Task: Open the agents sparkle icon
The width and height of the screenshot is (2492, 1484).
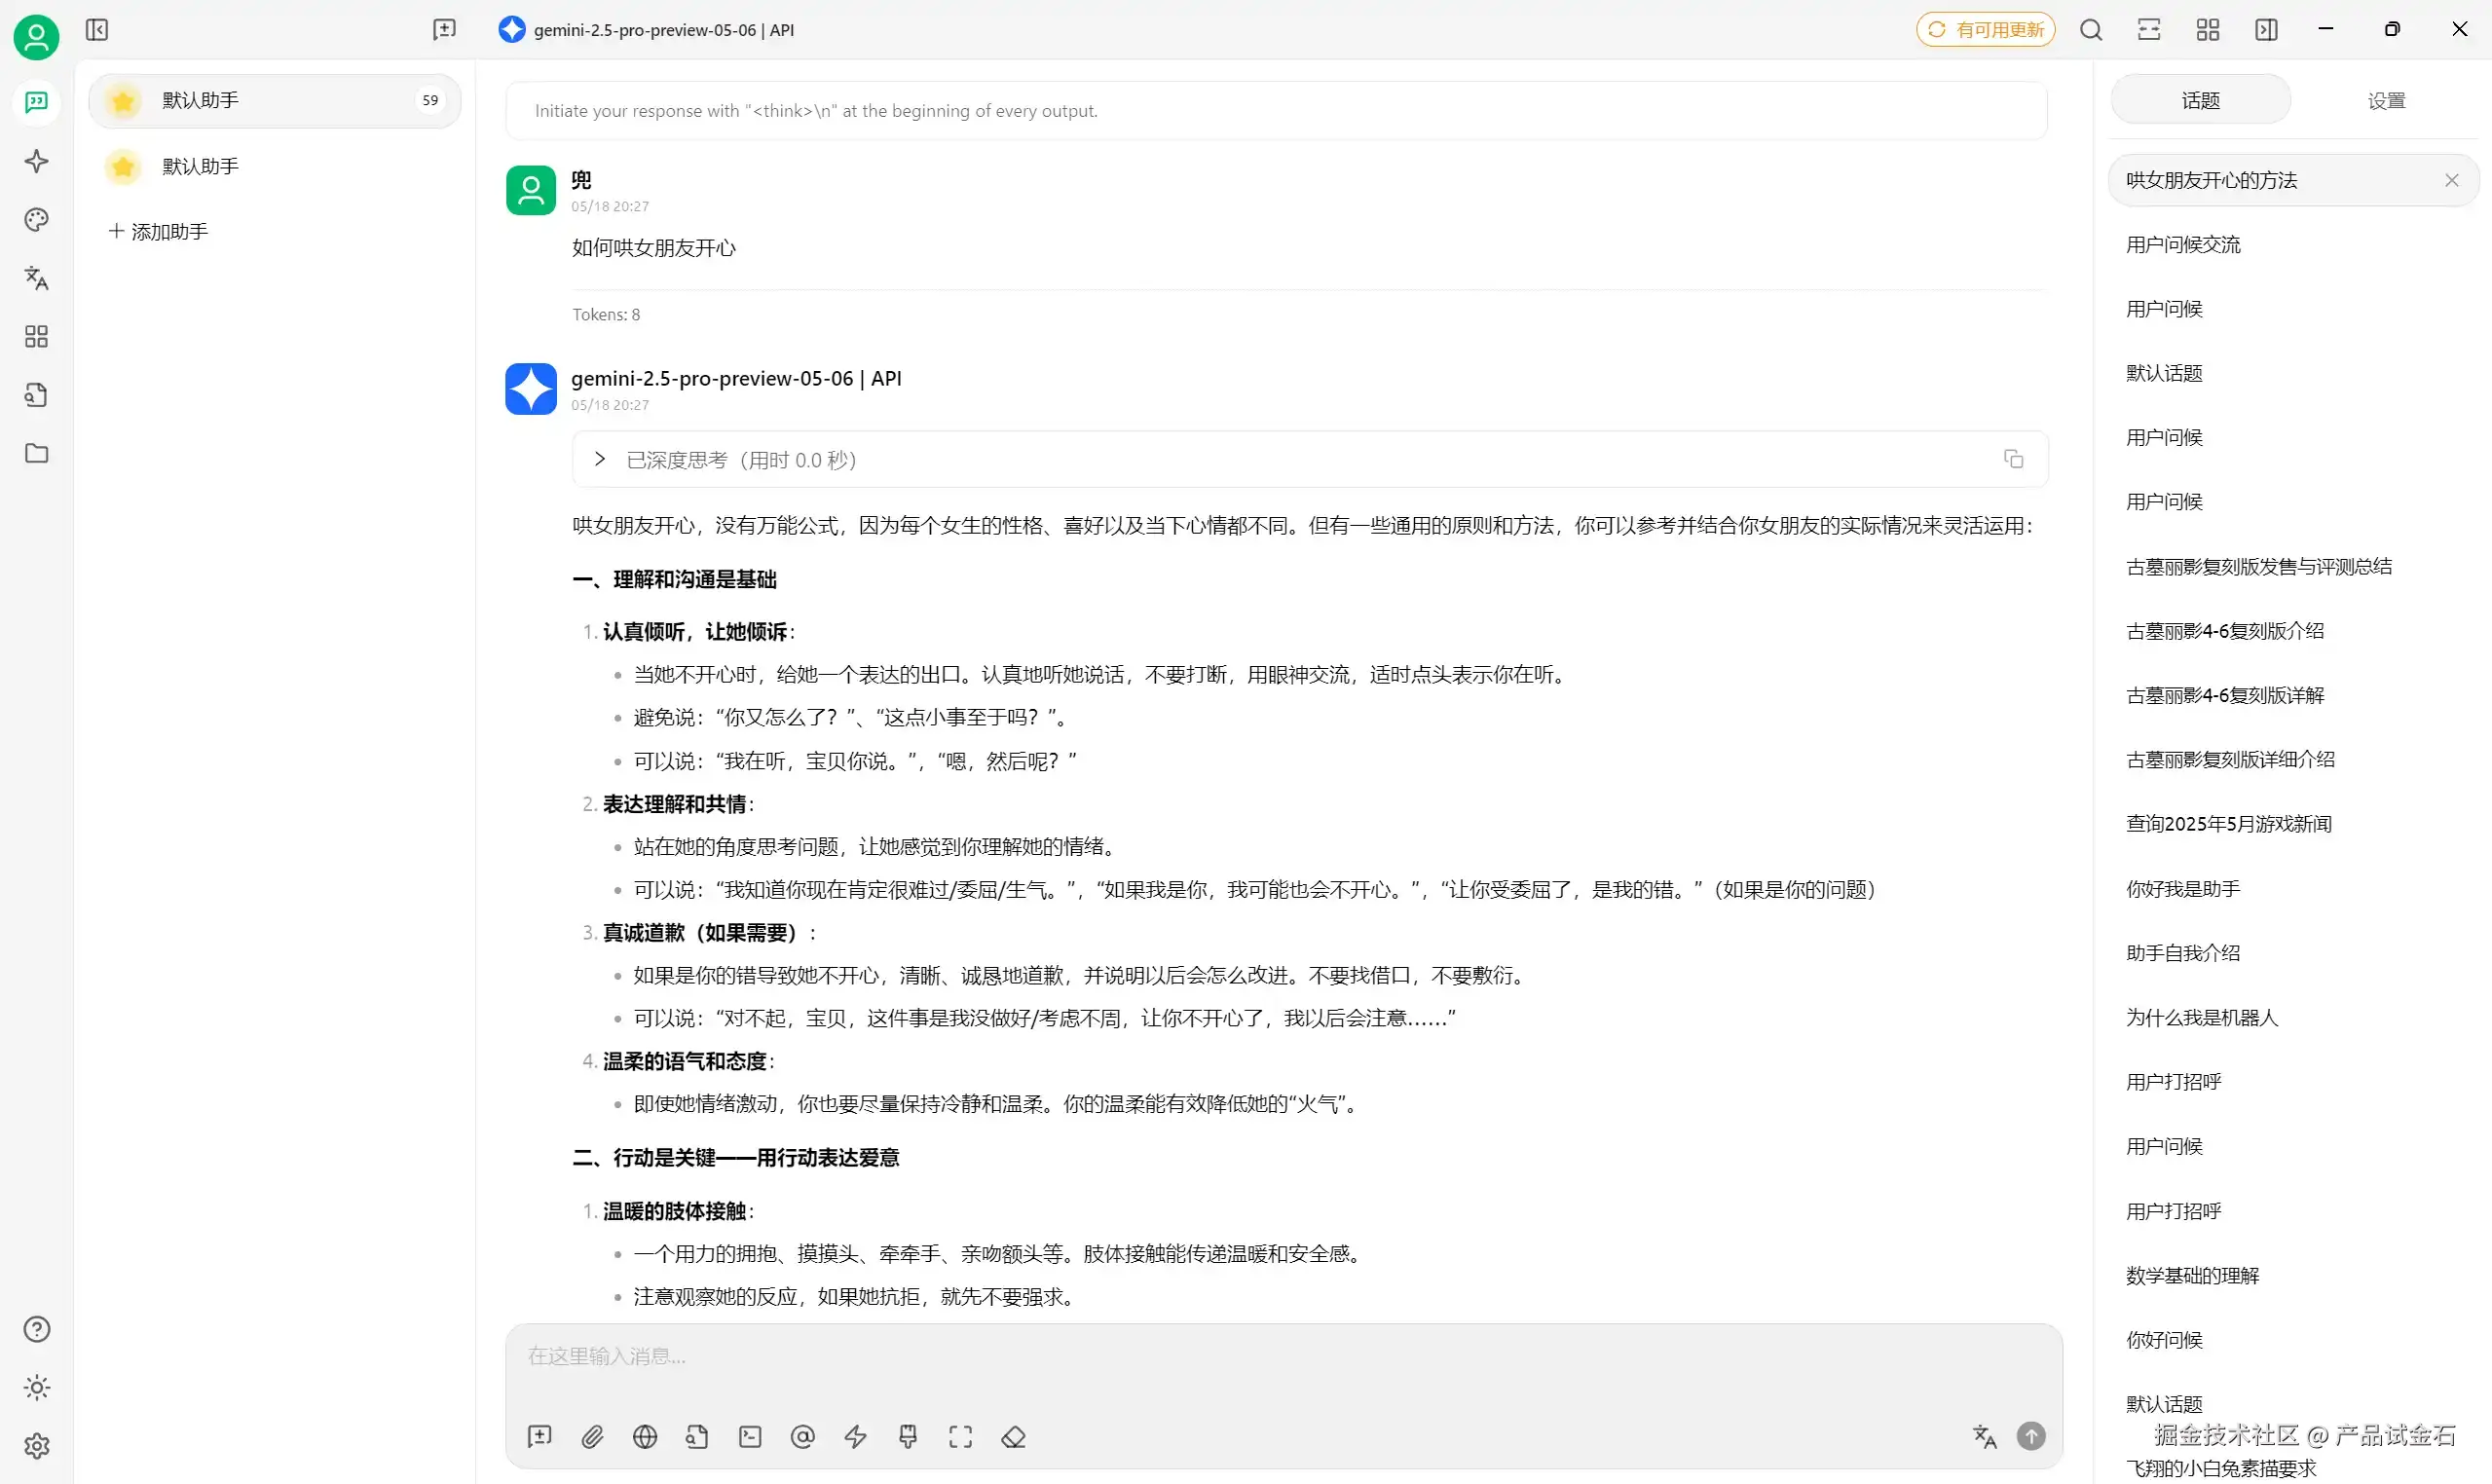Action: pos(36,160)
